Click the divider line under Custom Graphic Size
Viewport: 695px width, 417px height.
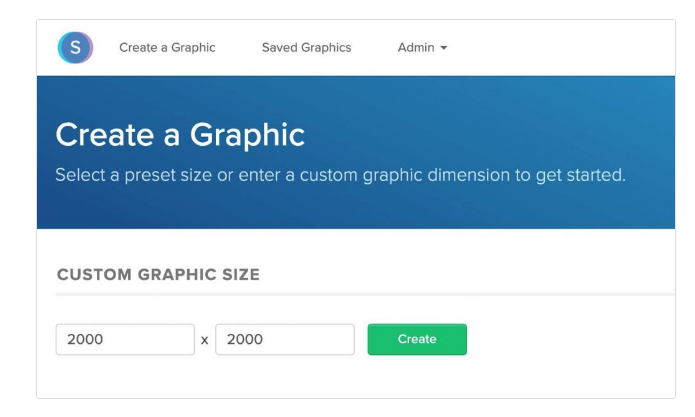(360, 294)
